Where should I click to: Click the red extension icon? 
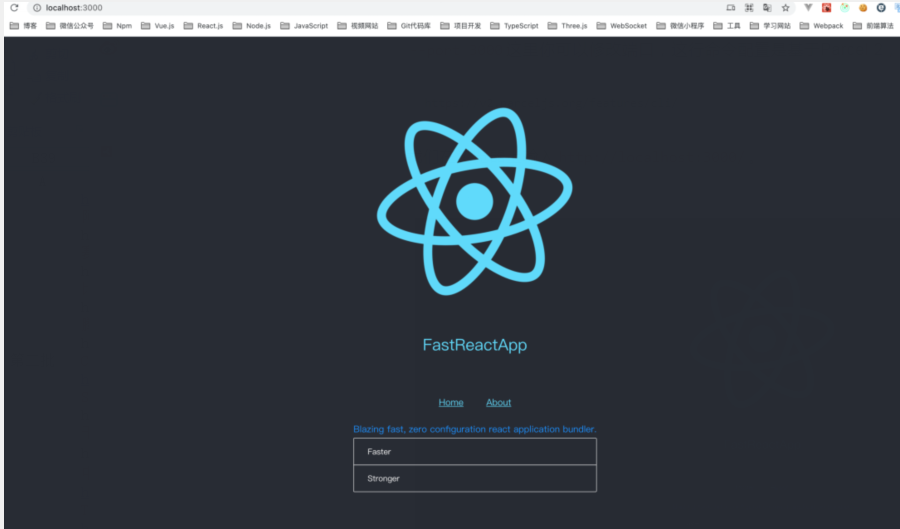coord(826,8)
